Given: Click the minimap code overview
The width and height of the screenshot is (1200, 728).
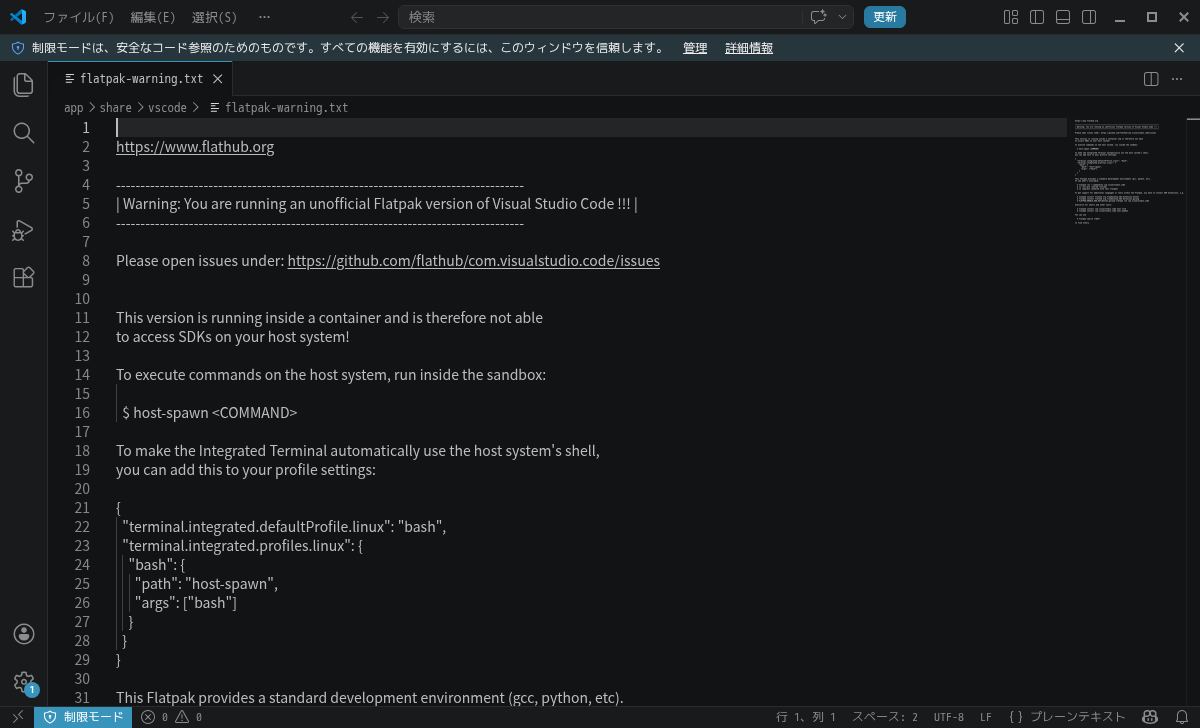Looking at the screenshot, I should pyautogui.click(x=1129, y=170).
